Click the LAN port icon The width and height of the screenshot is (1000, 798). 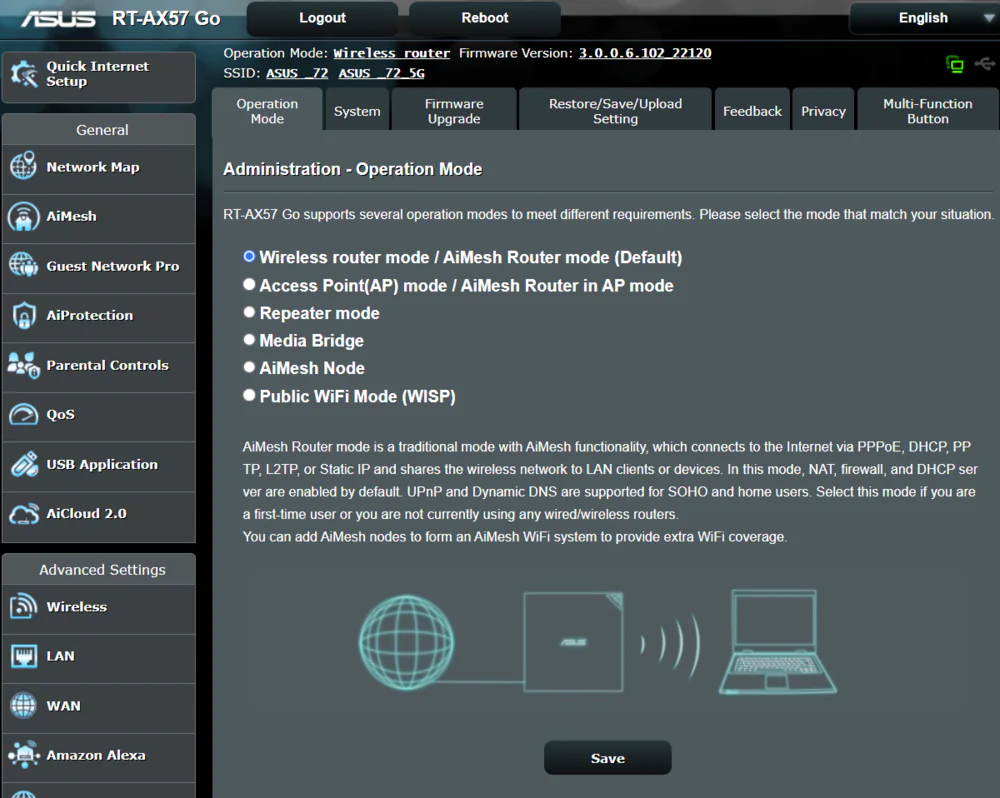coord(24,656)
